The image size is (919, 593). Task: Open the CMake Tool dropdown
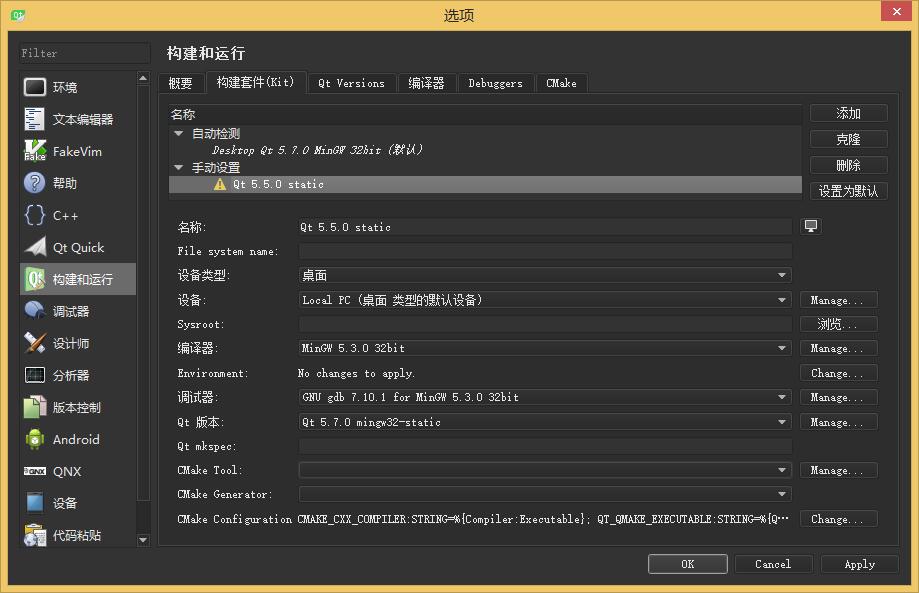click(545, 470)
